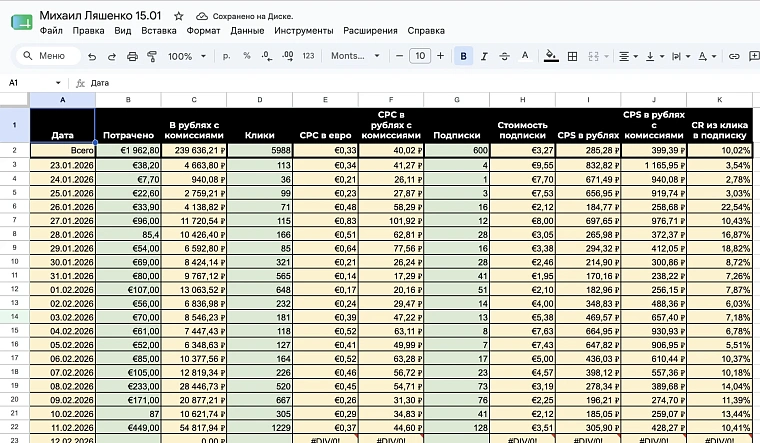Toggle bold formatting button
Viewport: 760px width, 443px height.
coord(463,56)
